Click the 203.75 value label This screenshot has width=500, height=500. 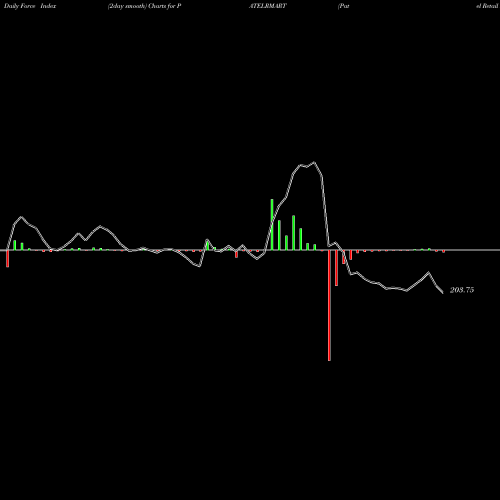pos(462,290)
